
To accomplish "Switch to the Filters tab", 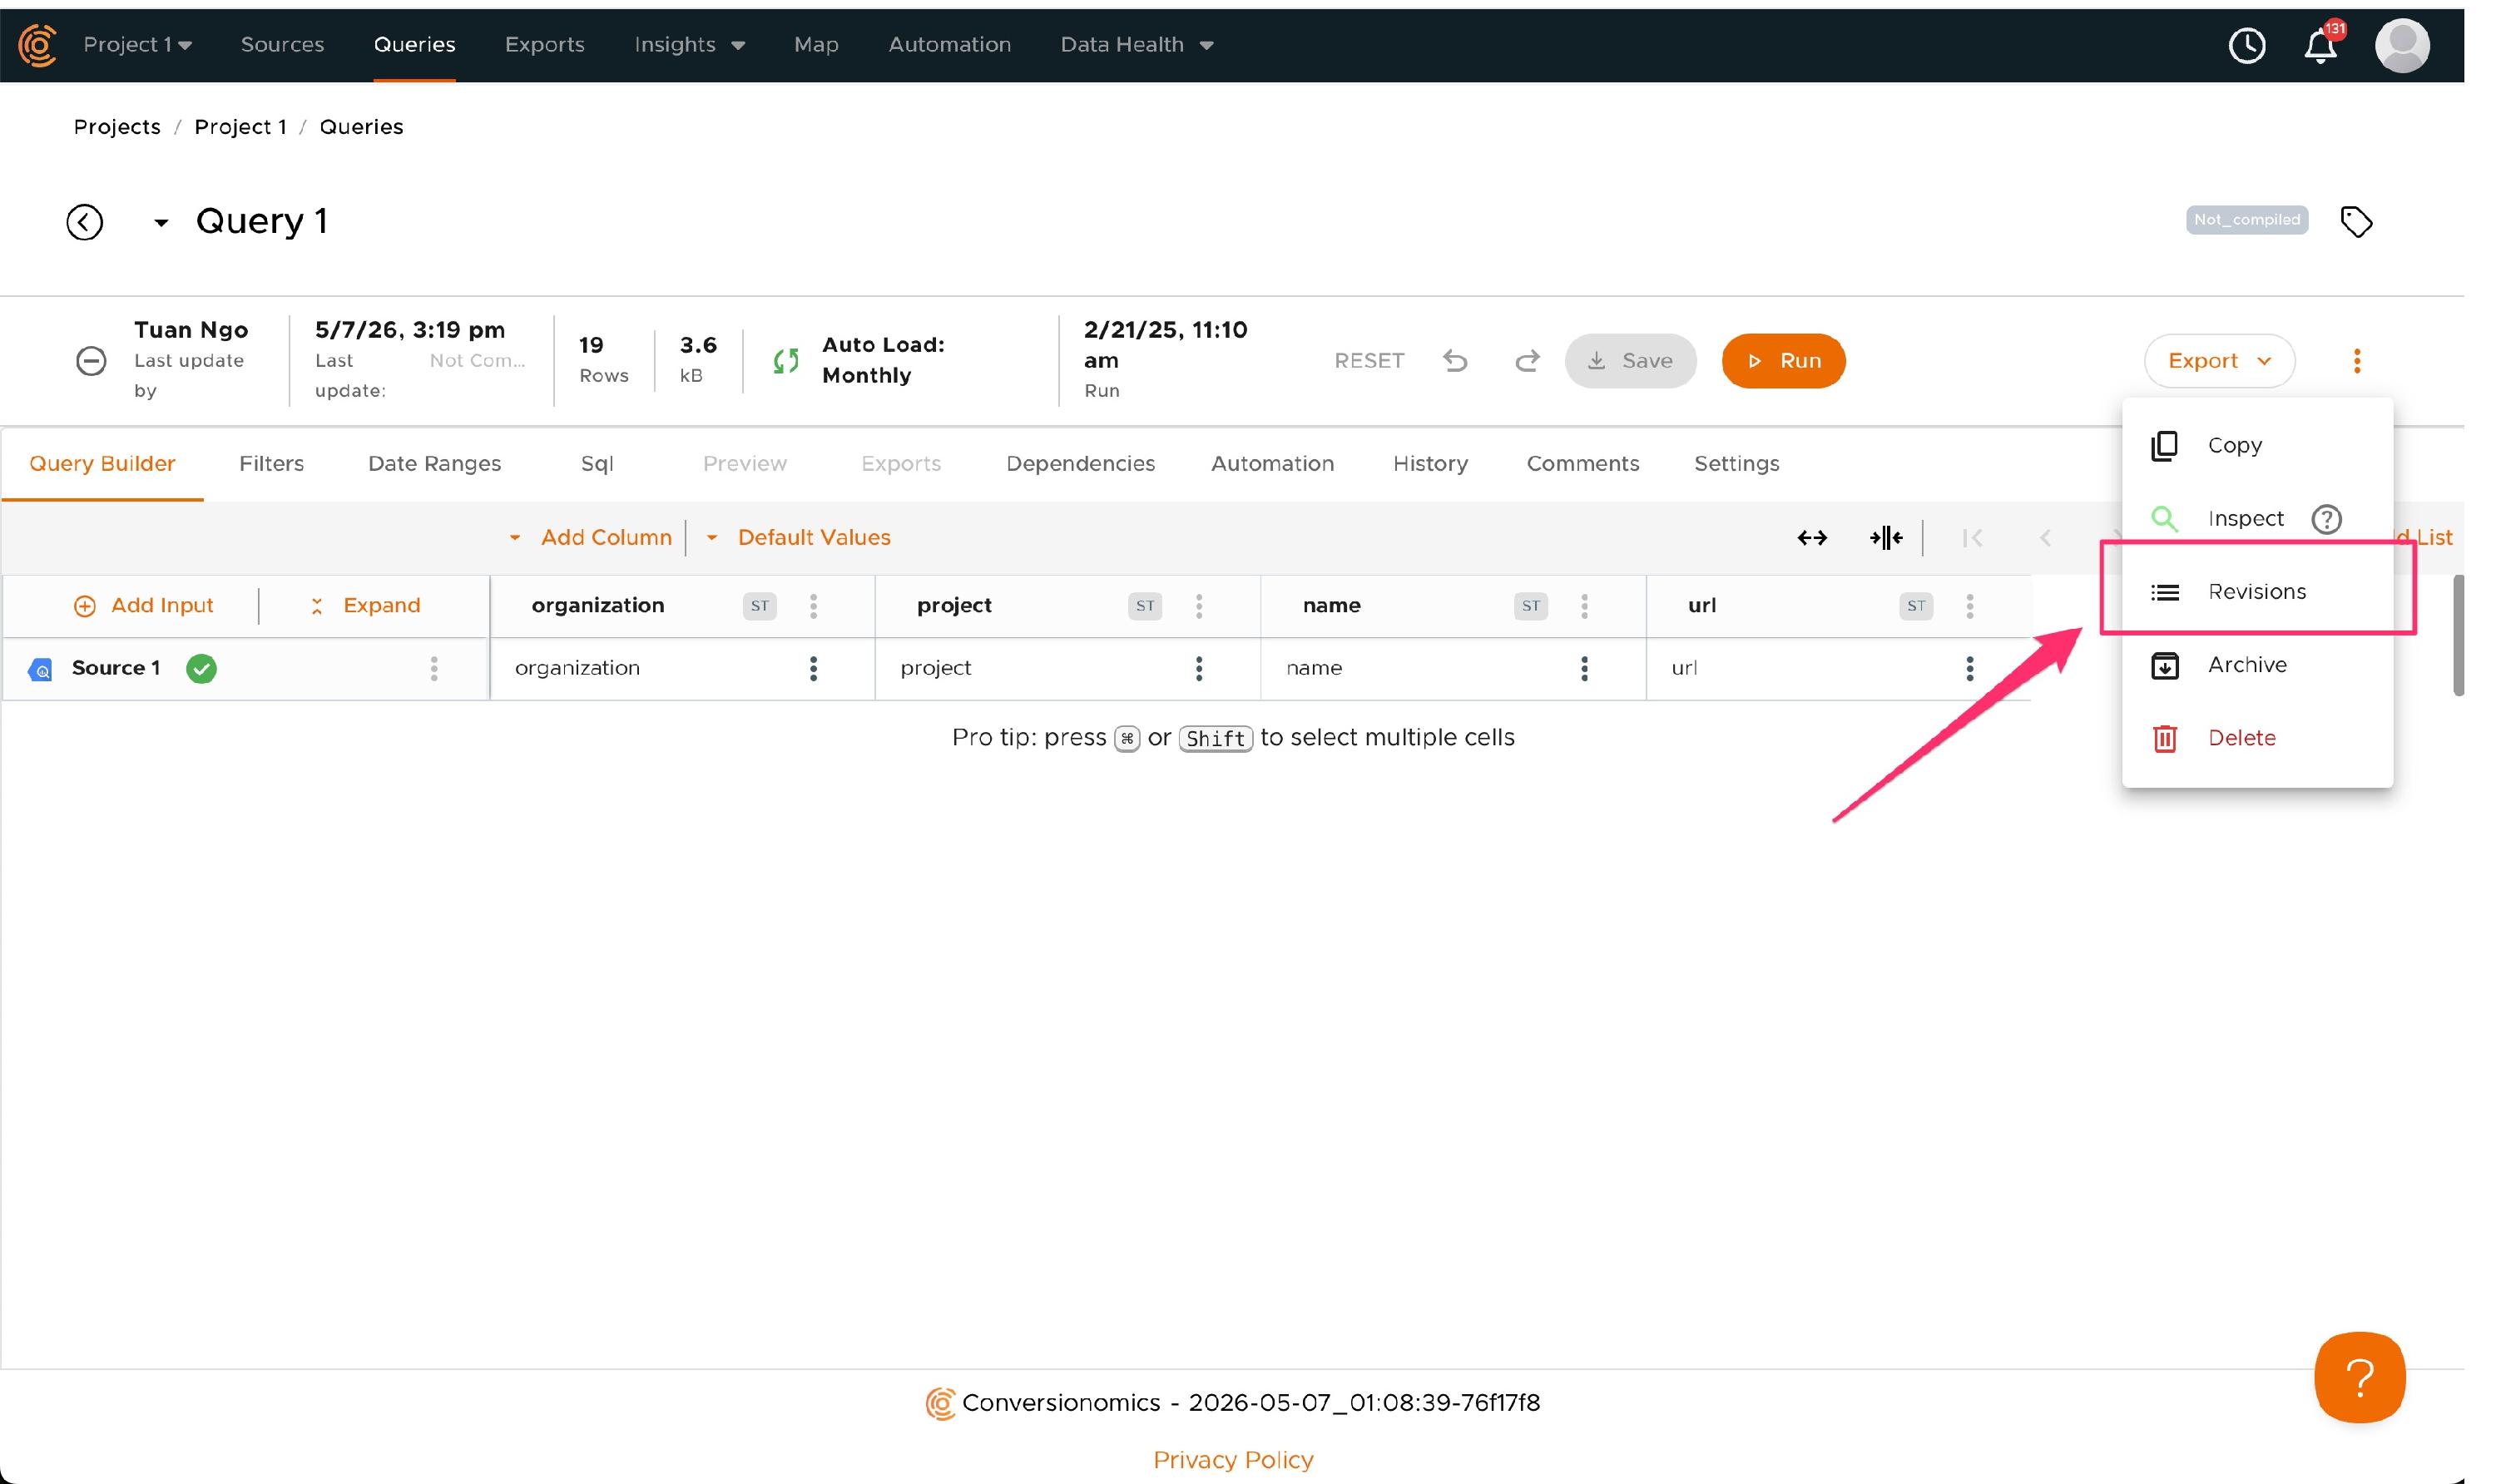I will [271, 464].
